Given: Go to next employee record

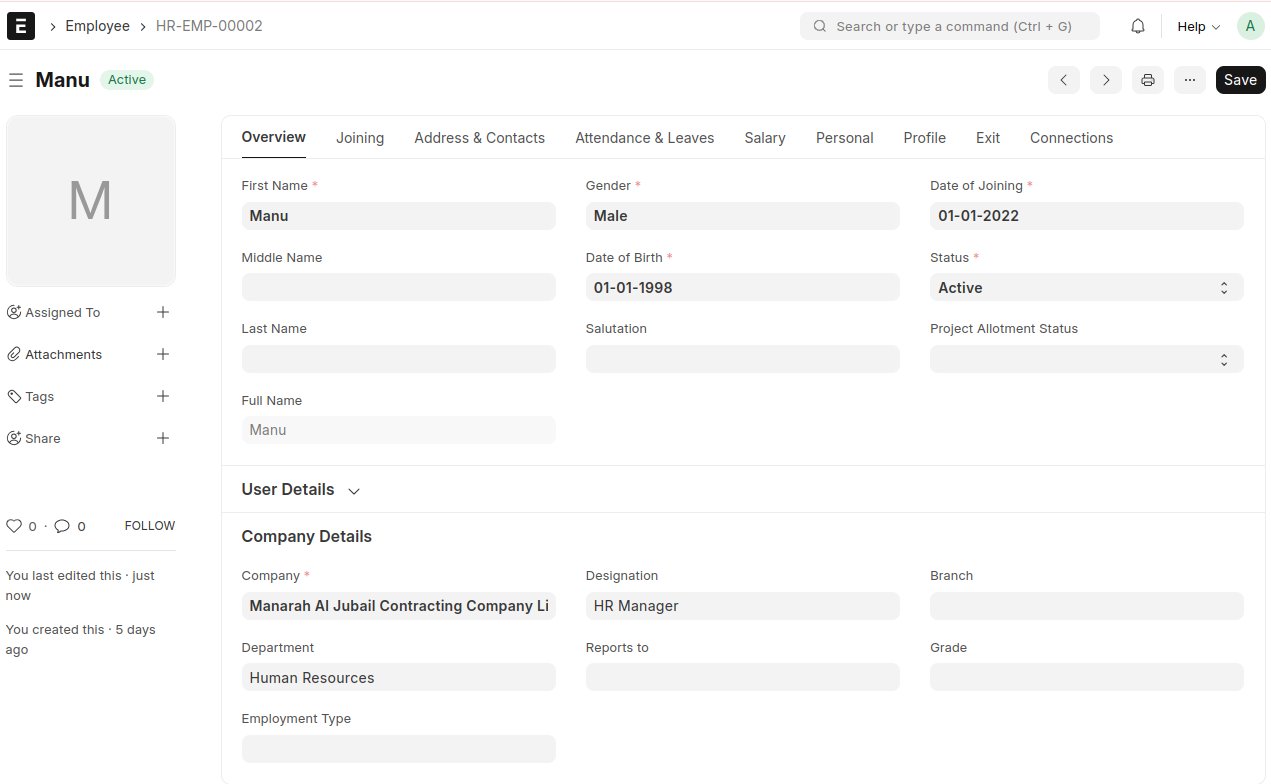Looking at the screenshot, I should (x=1105, y=80).
